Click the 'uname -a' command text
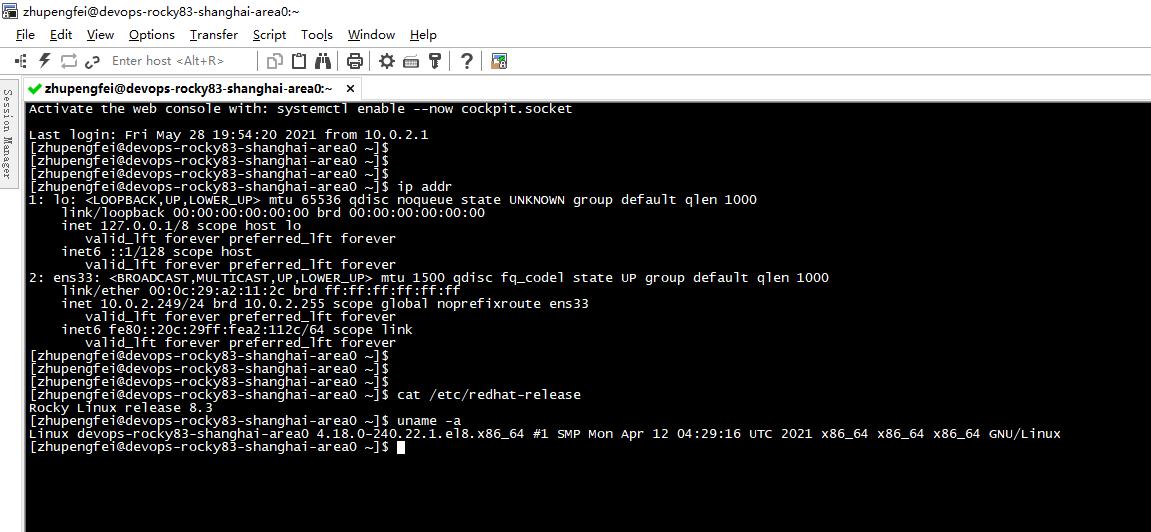1151x532 pixels. [x=429, y=420]
